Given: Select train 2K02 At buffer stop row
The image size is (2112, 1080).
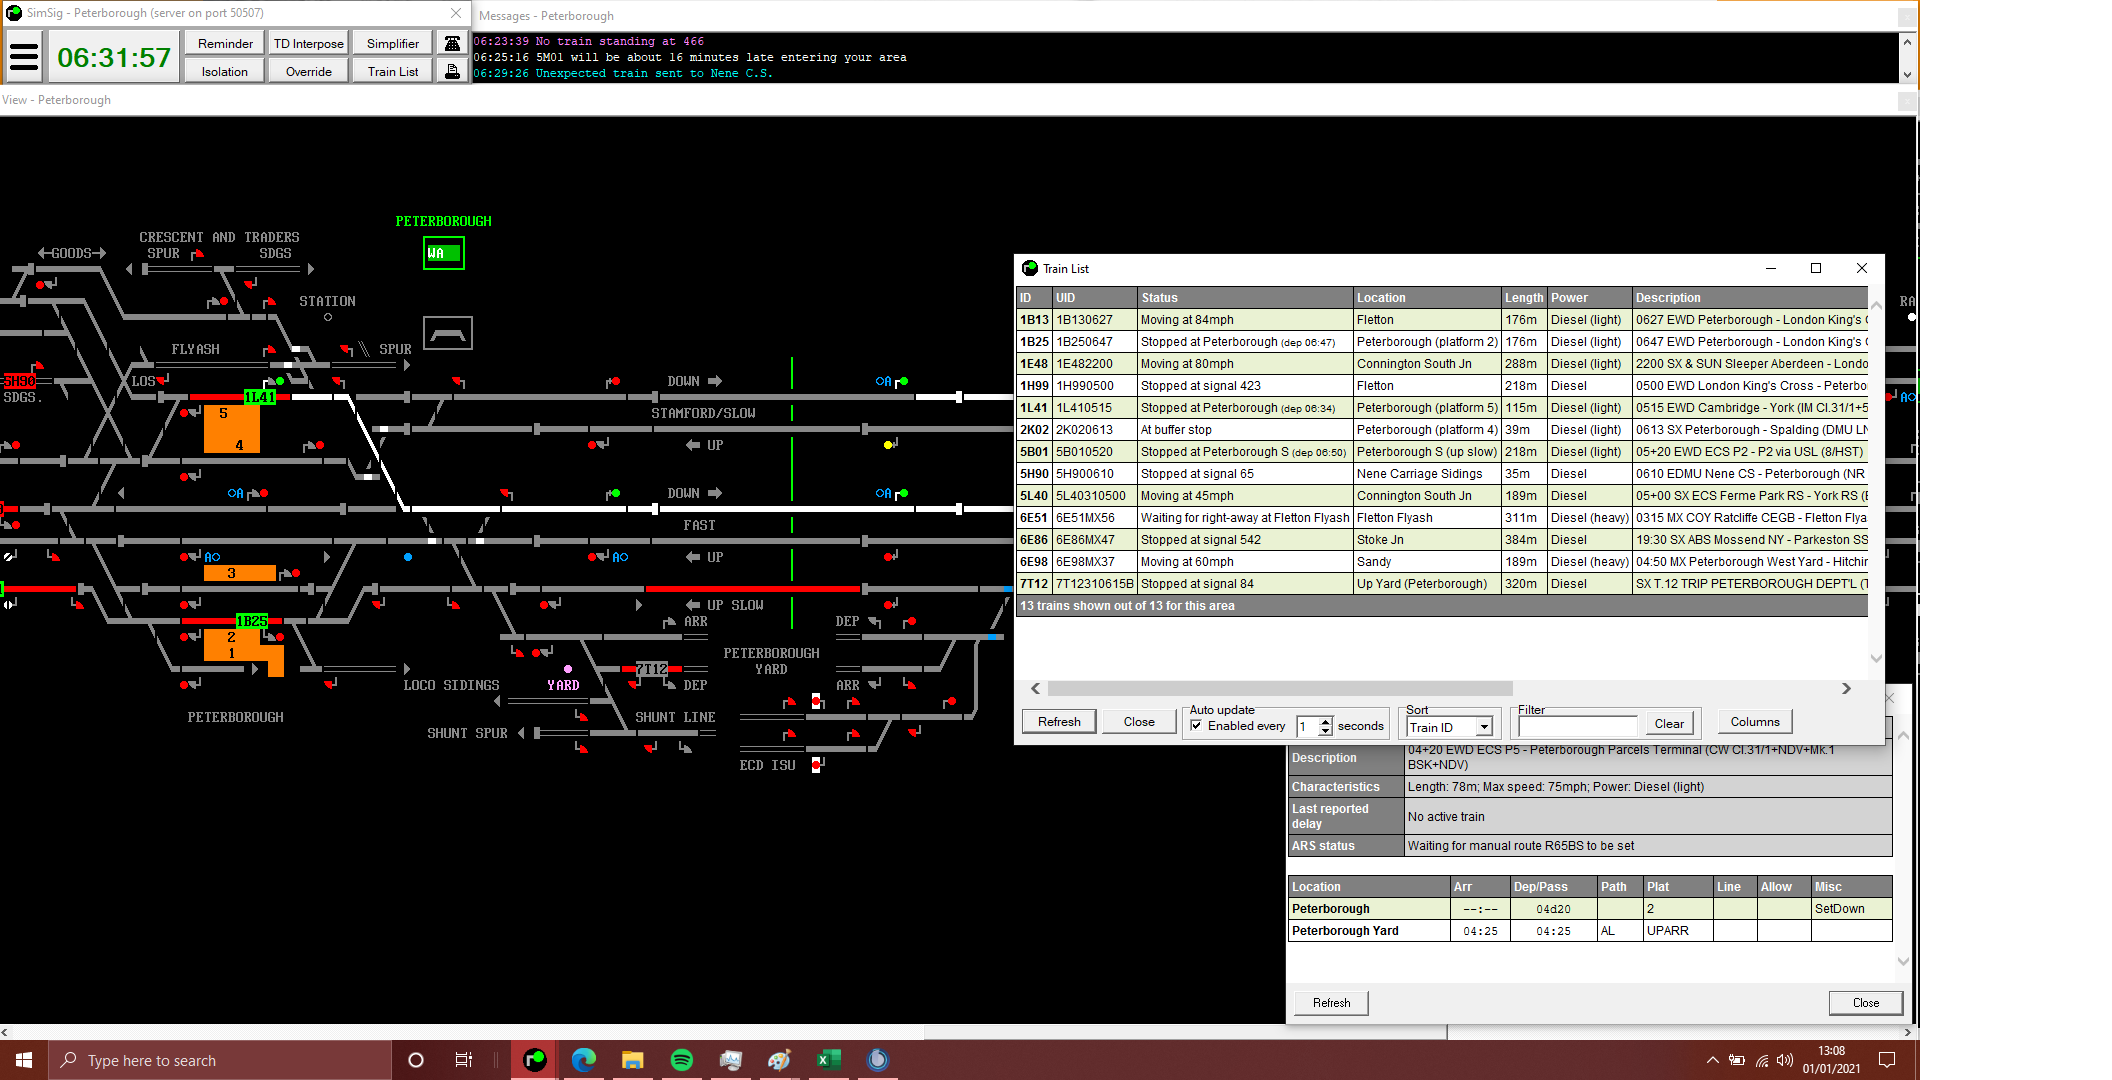Looking at the screenshot, I should point(1442,430).
